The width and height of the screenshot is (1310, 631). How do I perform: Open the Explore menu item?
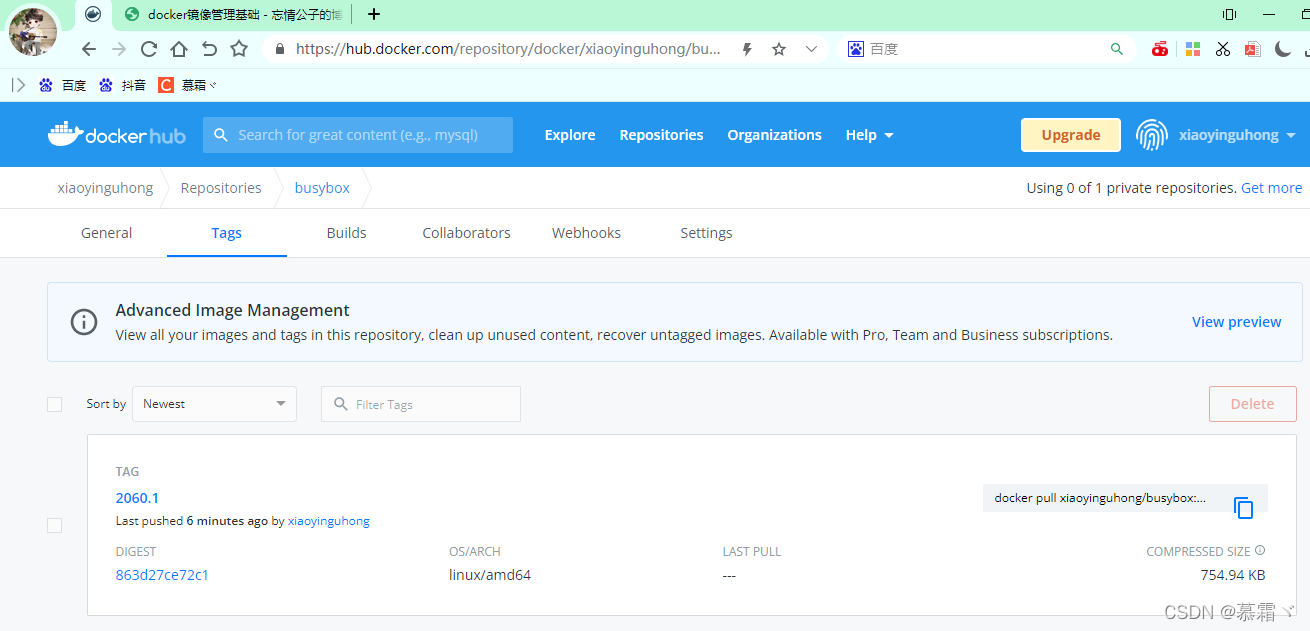[570, 135]
